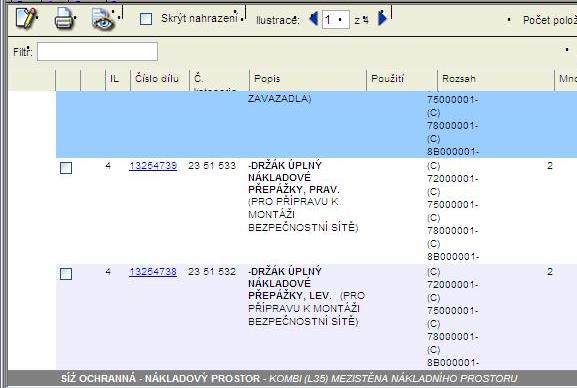The height and width of the screenshot is (388, 577).
Task: Select category cell 23 51 533
Action: (x=212, y=166)
